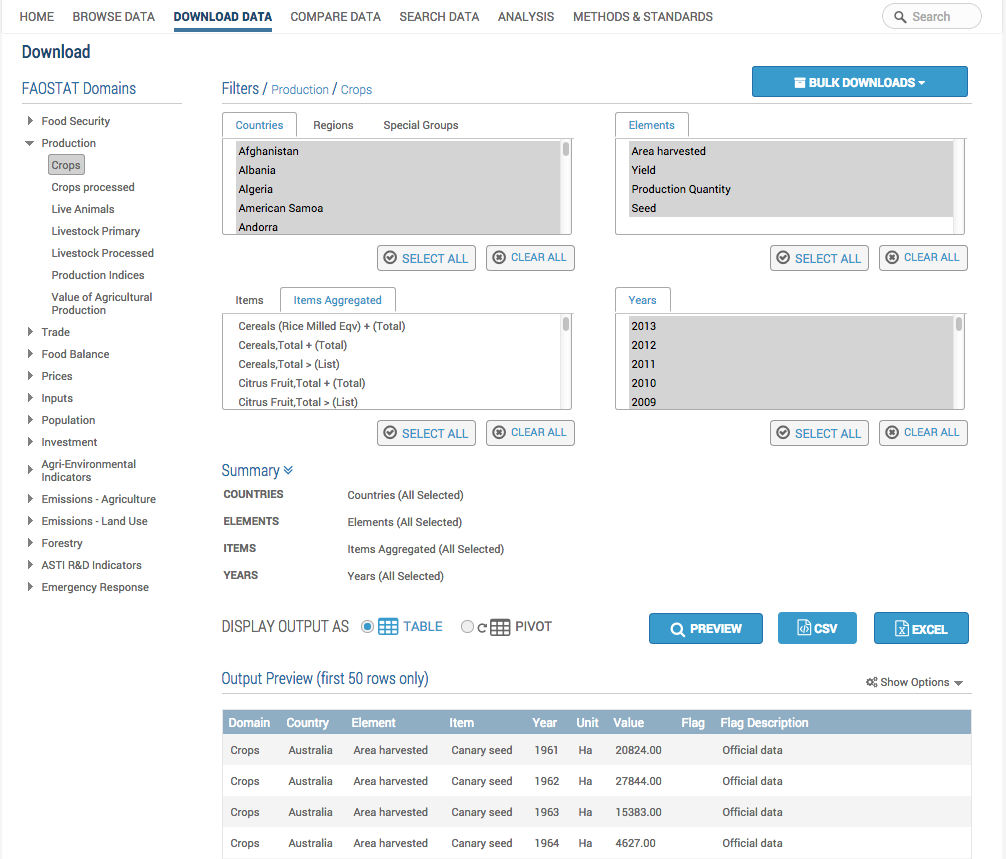This screenshot has width=1006, height=859.
Task: Download the data with the CSV button
Action: (817, 628)
